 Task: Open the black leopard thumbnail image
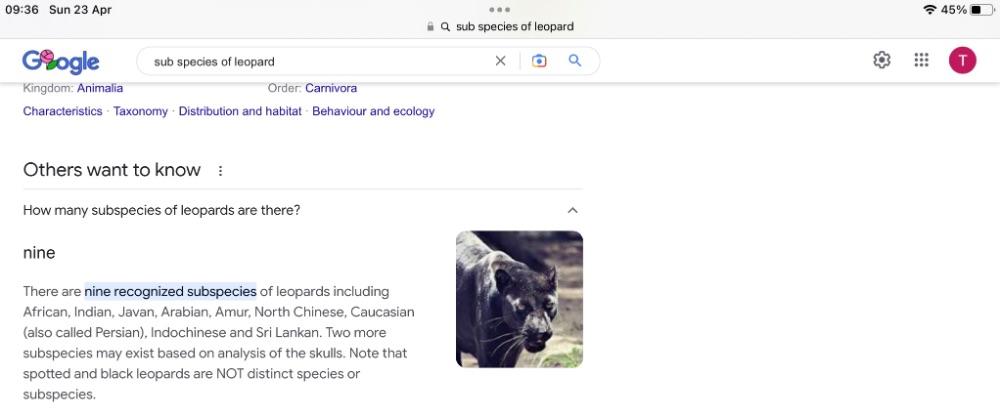click(x=519, y=299)
